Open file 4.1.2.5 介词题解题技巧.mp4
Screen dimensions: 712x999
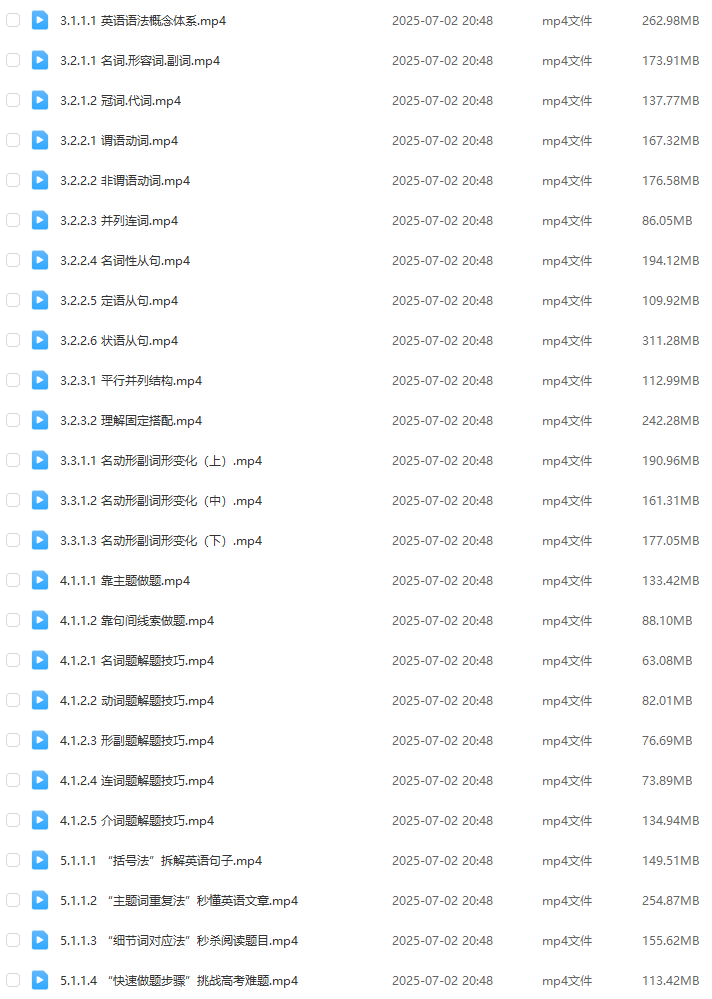137,821
